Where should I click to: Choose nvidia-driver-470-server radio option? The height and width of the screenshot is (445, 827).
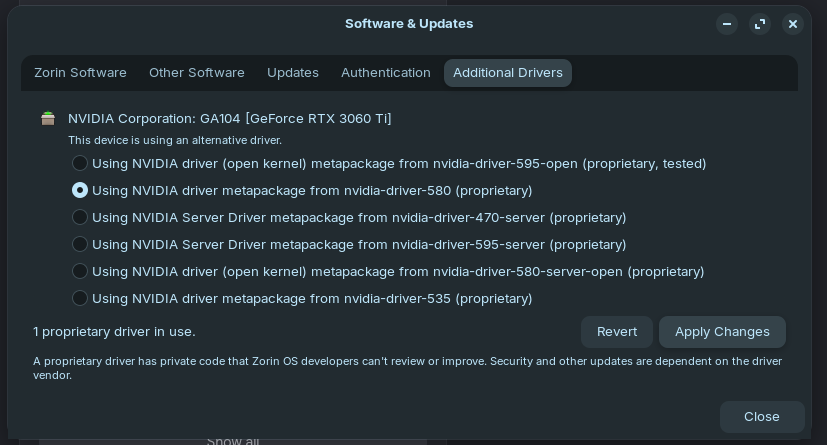[80, 217]
